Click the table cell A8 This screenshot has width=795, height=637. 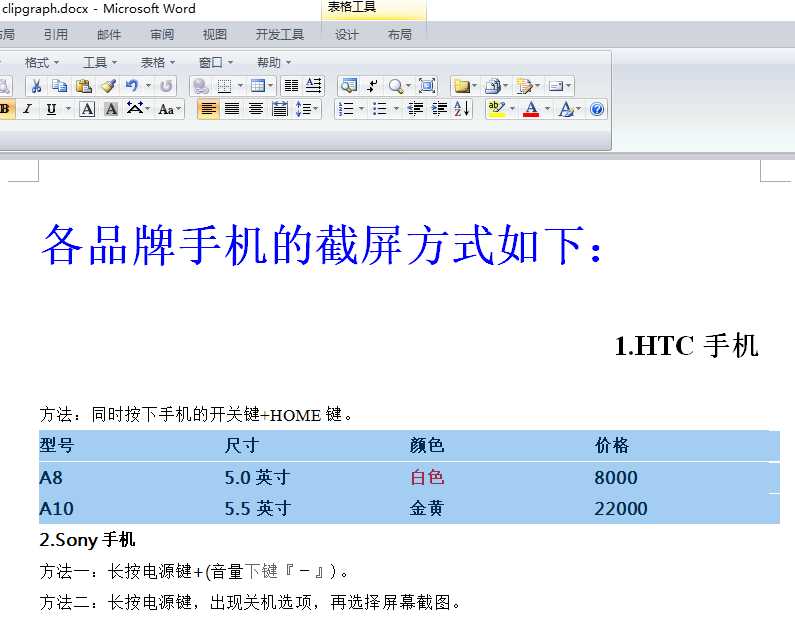pyautogui.click(x=51, y=477)
